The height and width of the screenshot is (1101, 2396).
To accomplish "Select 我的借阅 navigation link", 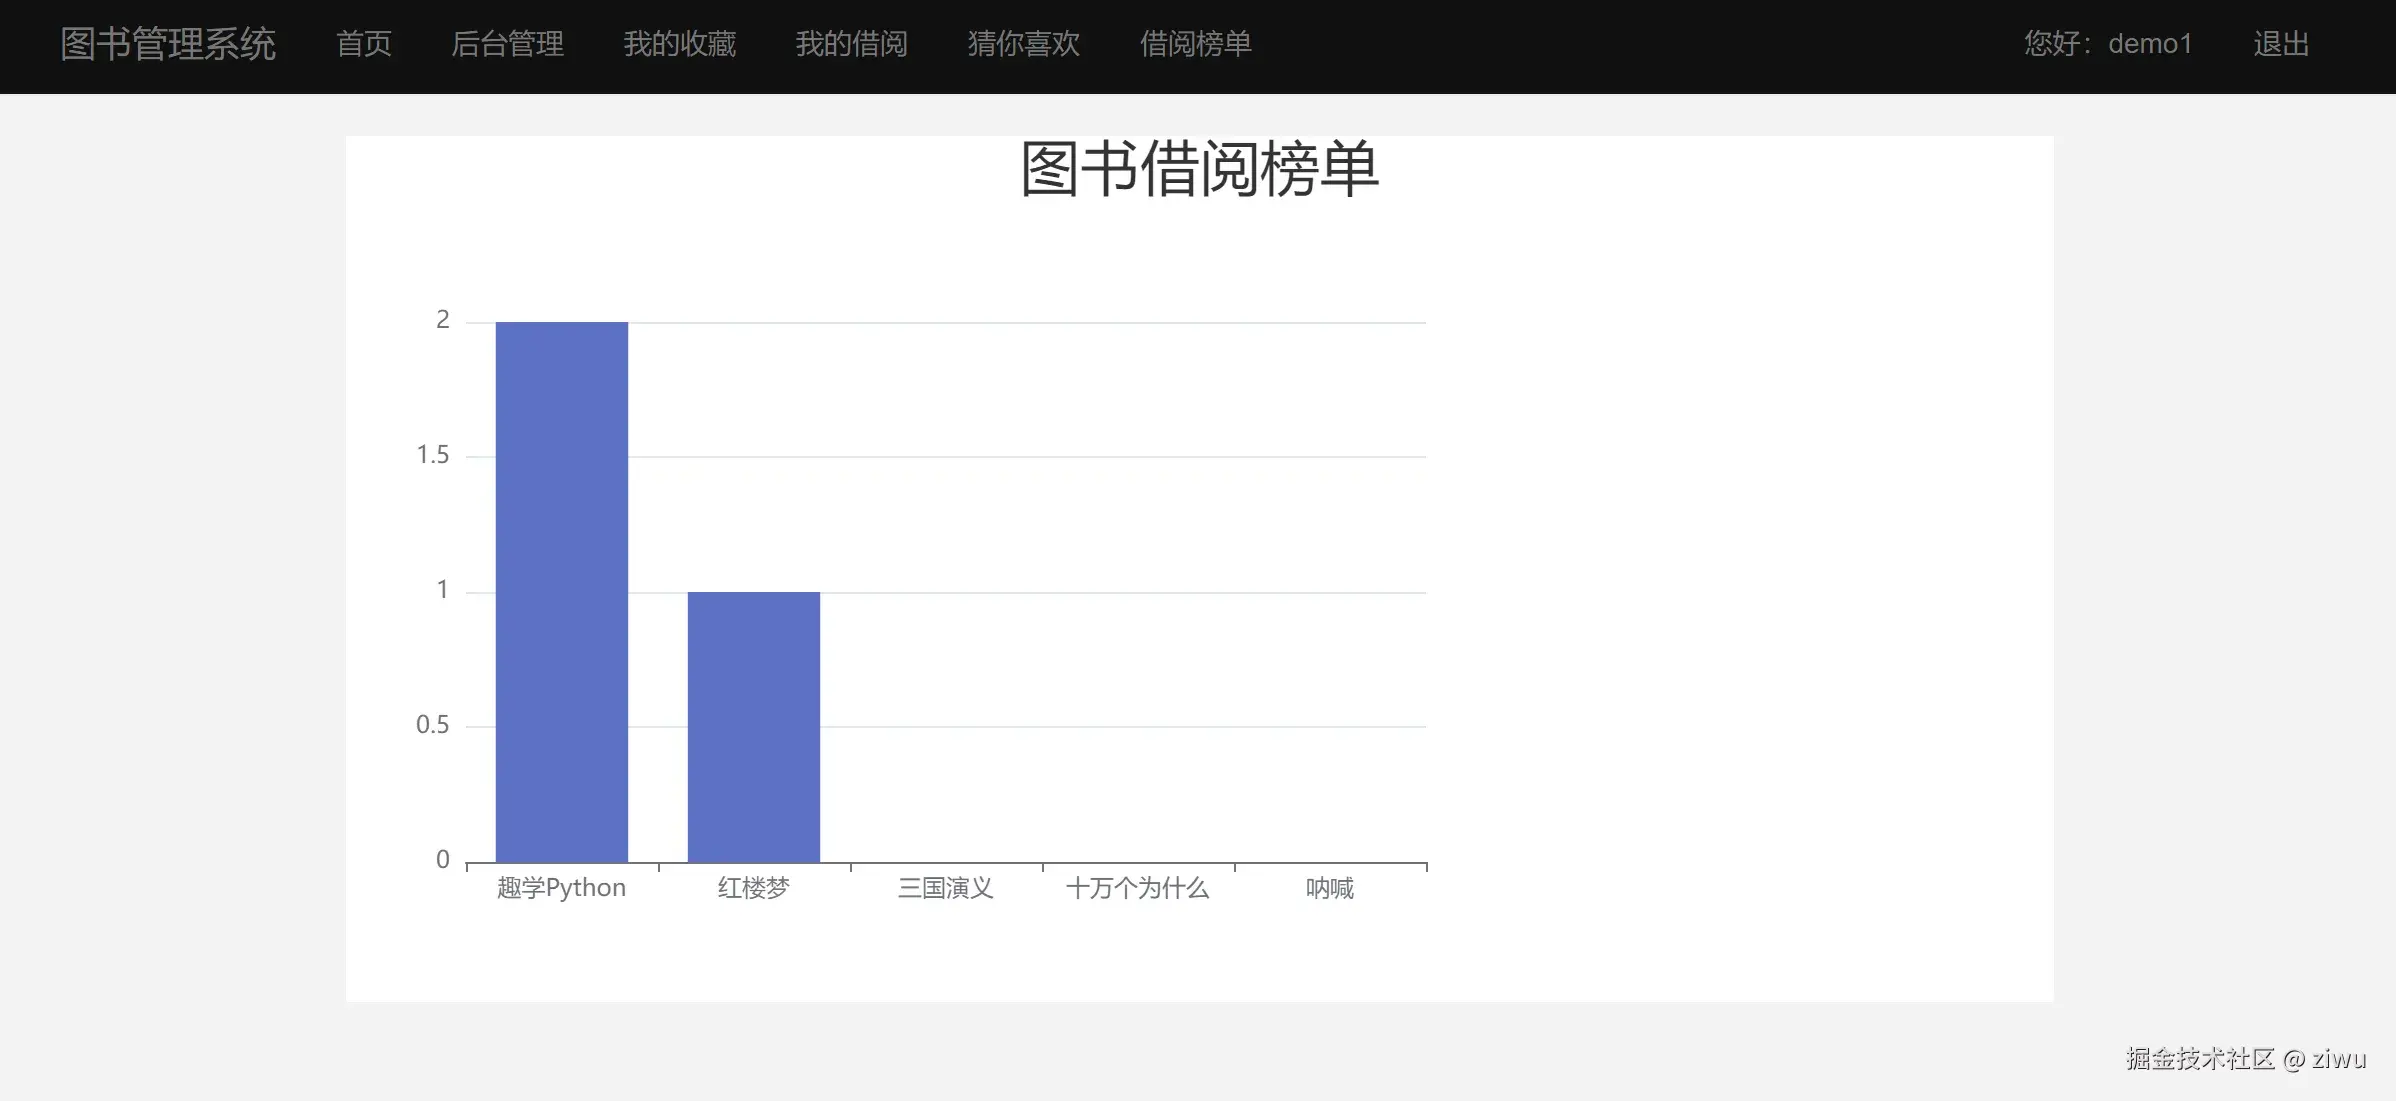I will tap(851, 44).
